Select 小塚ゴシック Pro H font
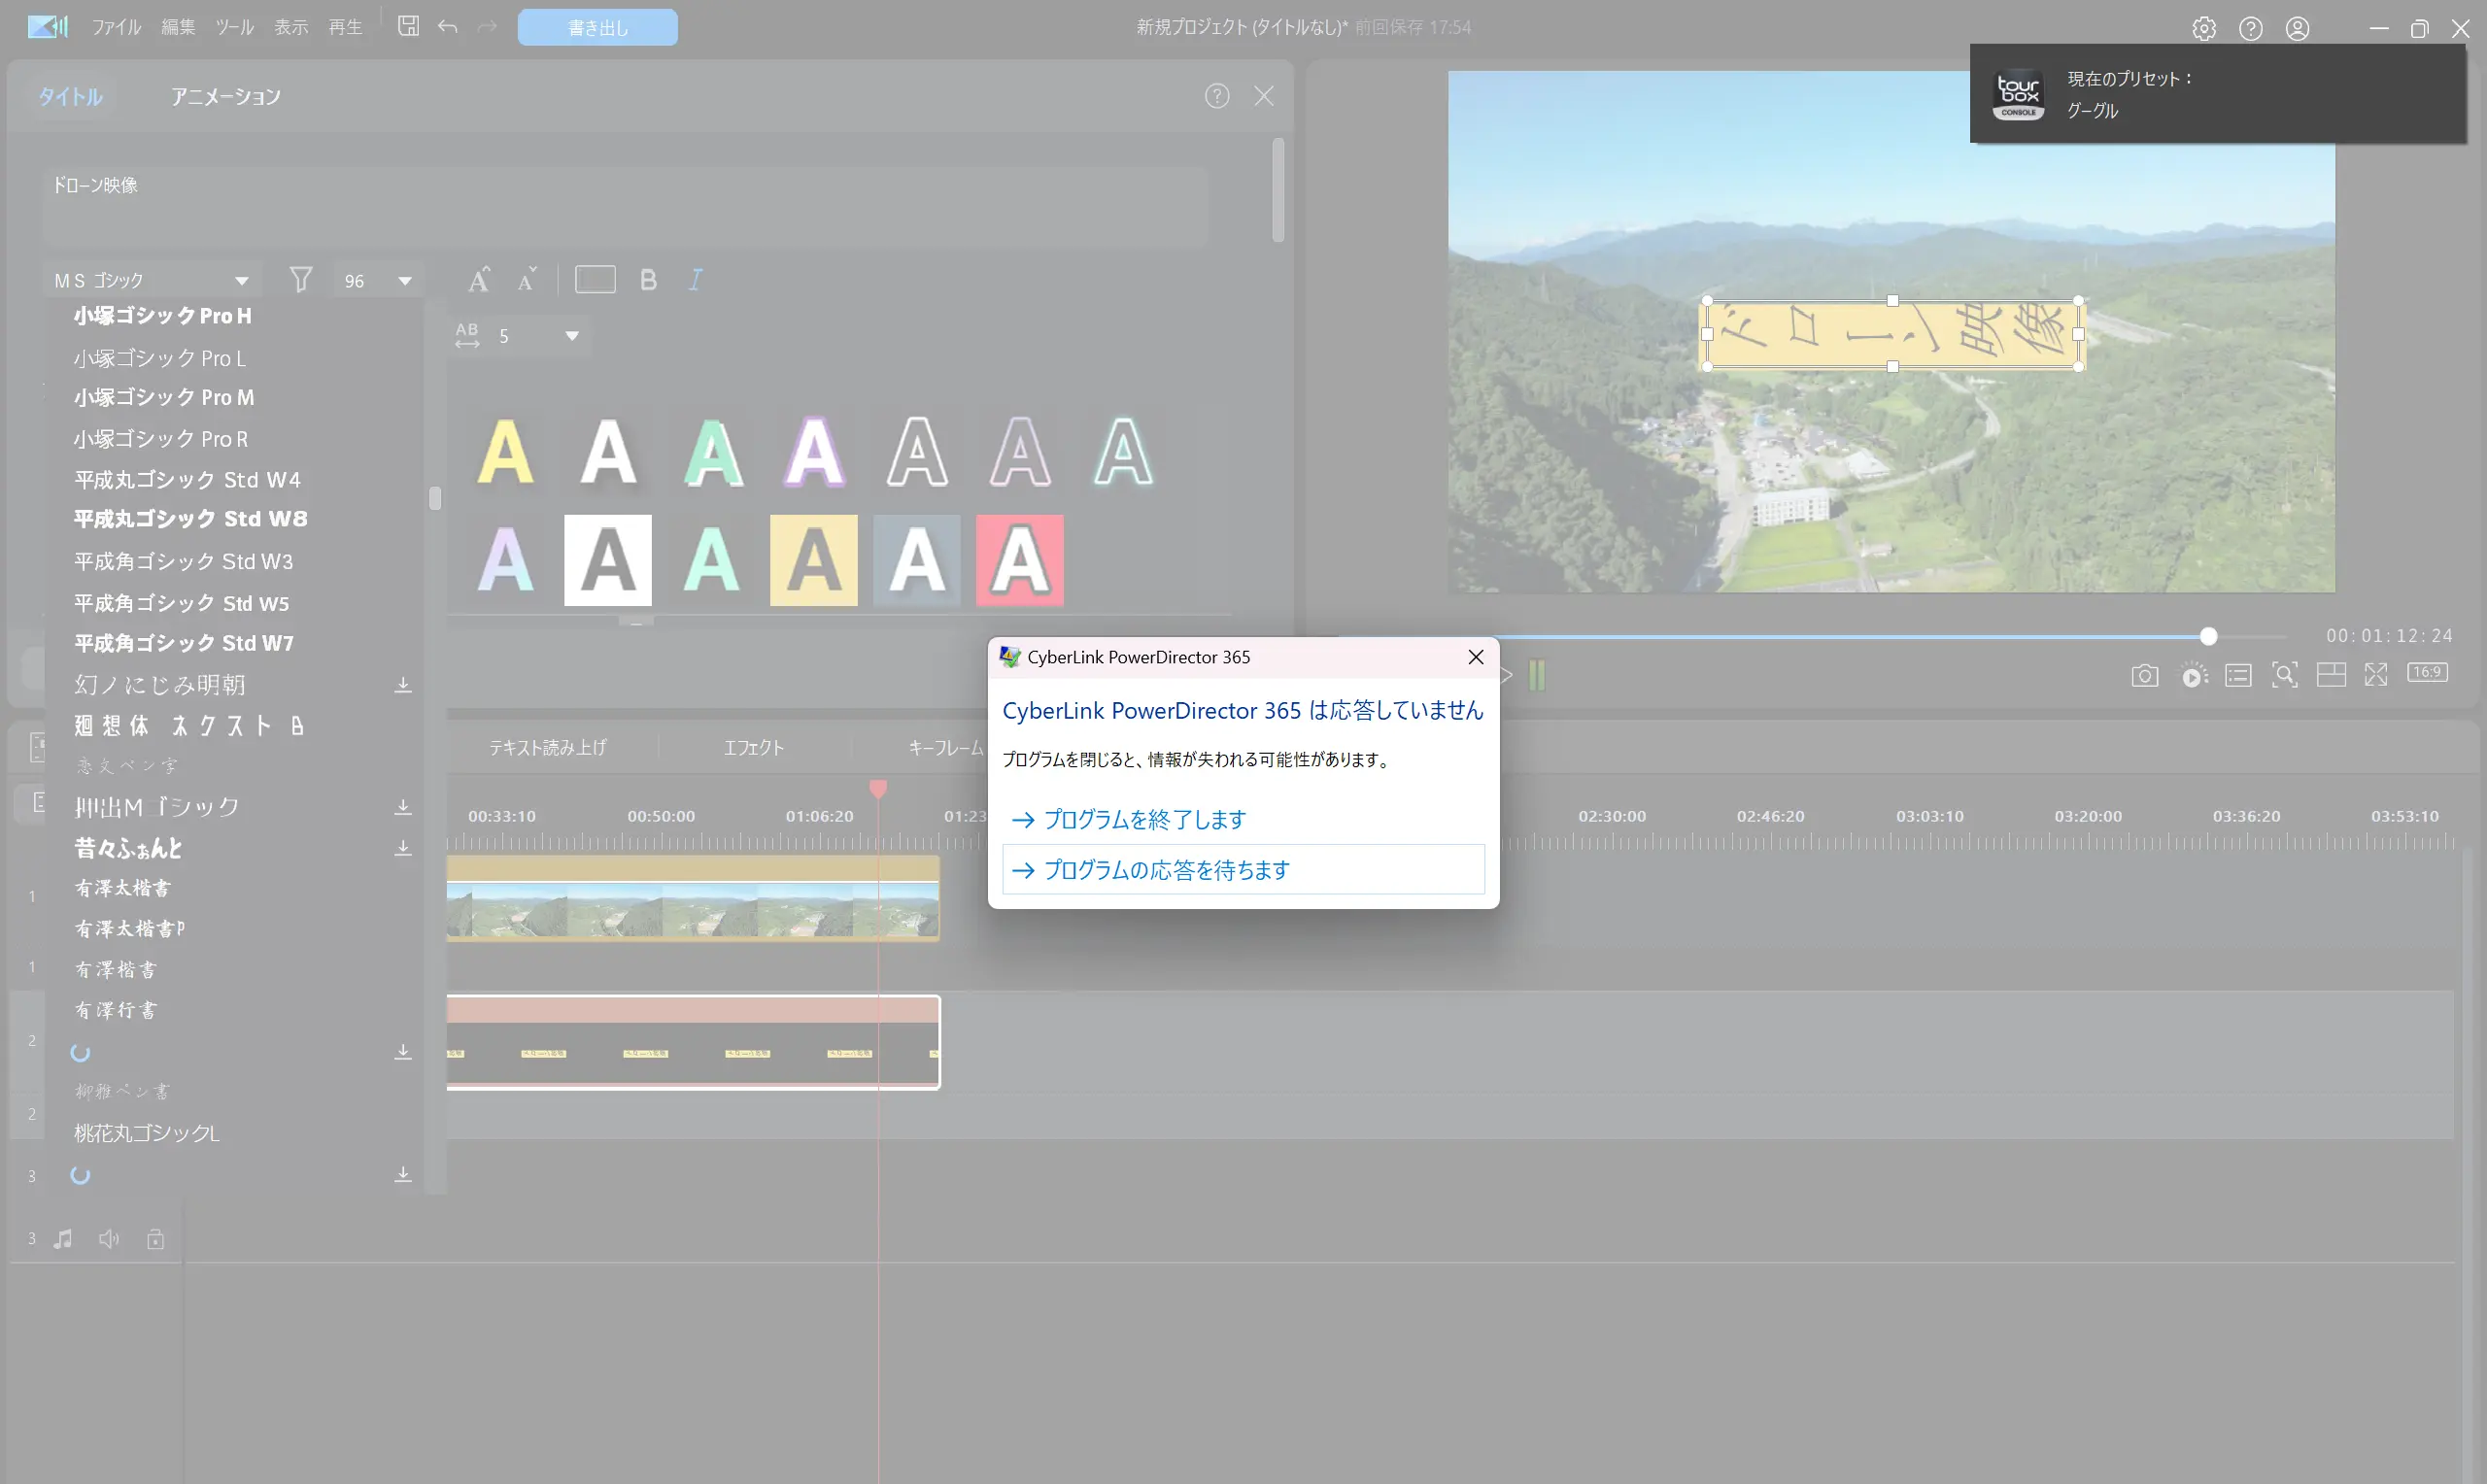The image size is (2487, 1484). coord(162,316)
